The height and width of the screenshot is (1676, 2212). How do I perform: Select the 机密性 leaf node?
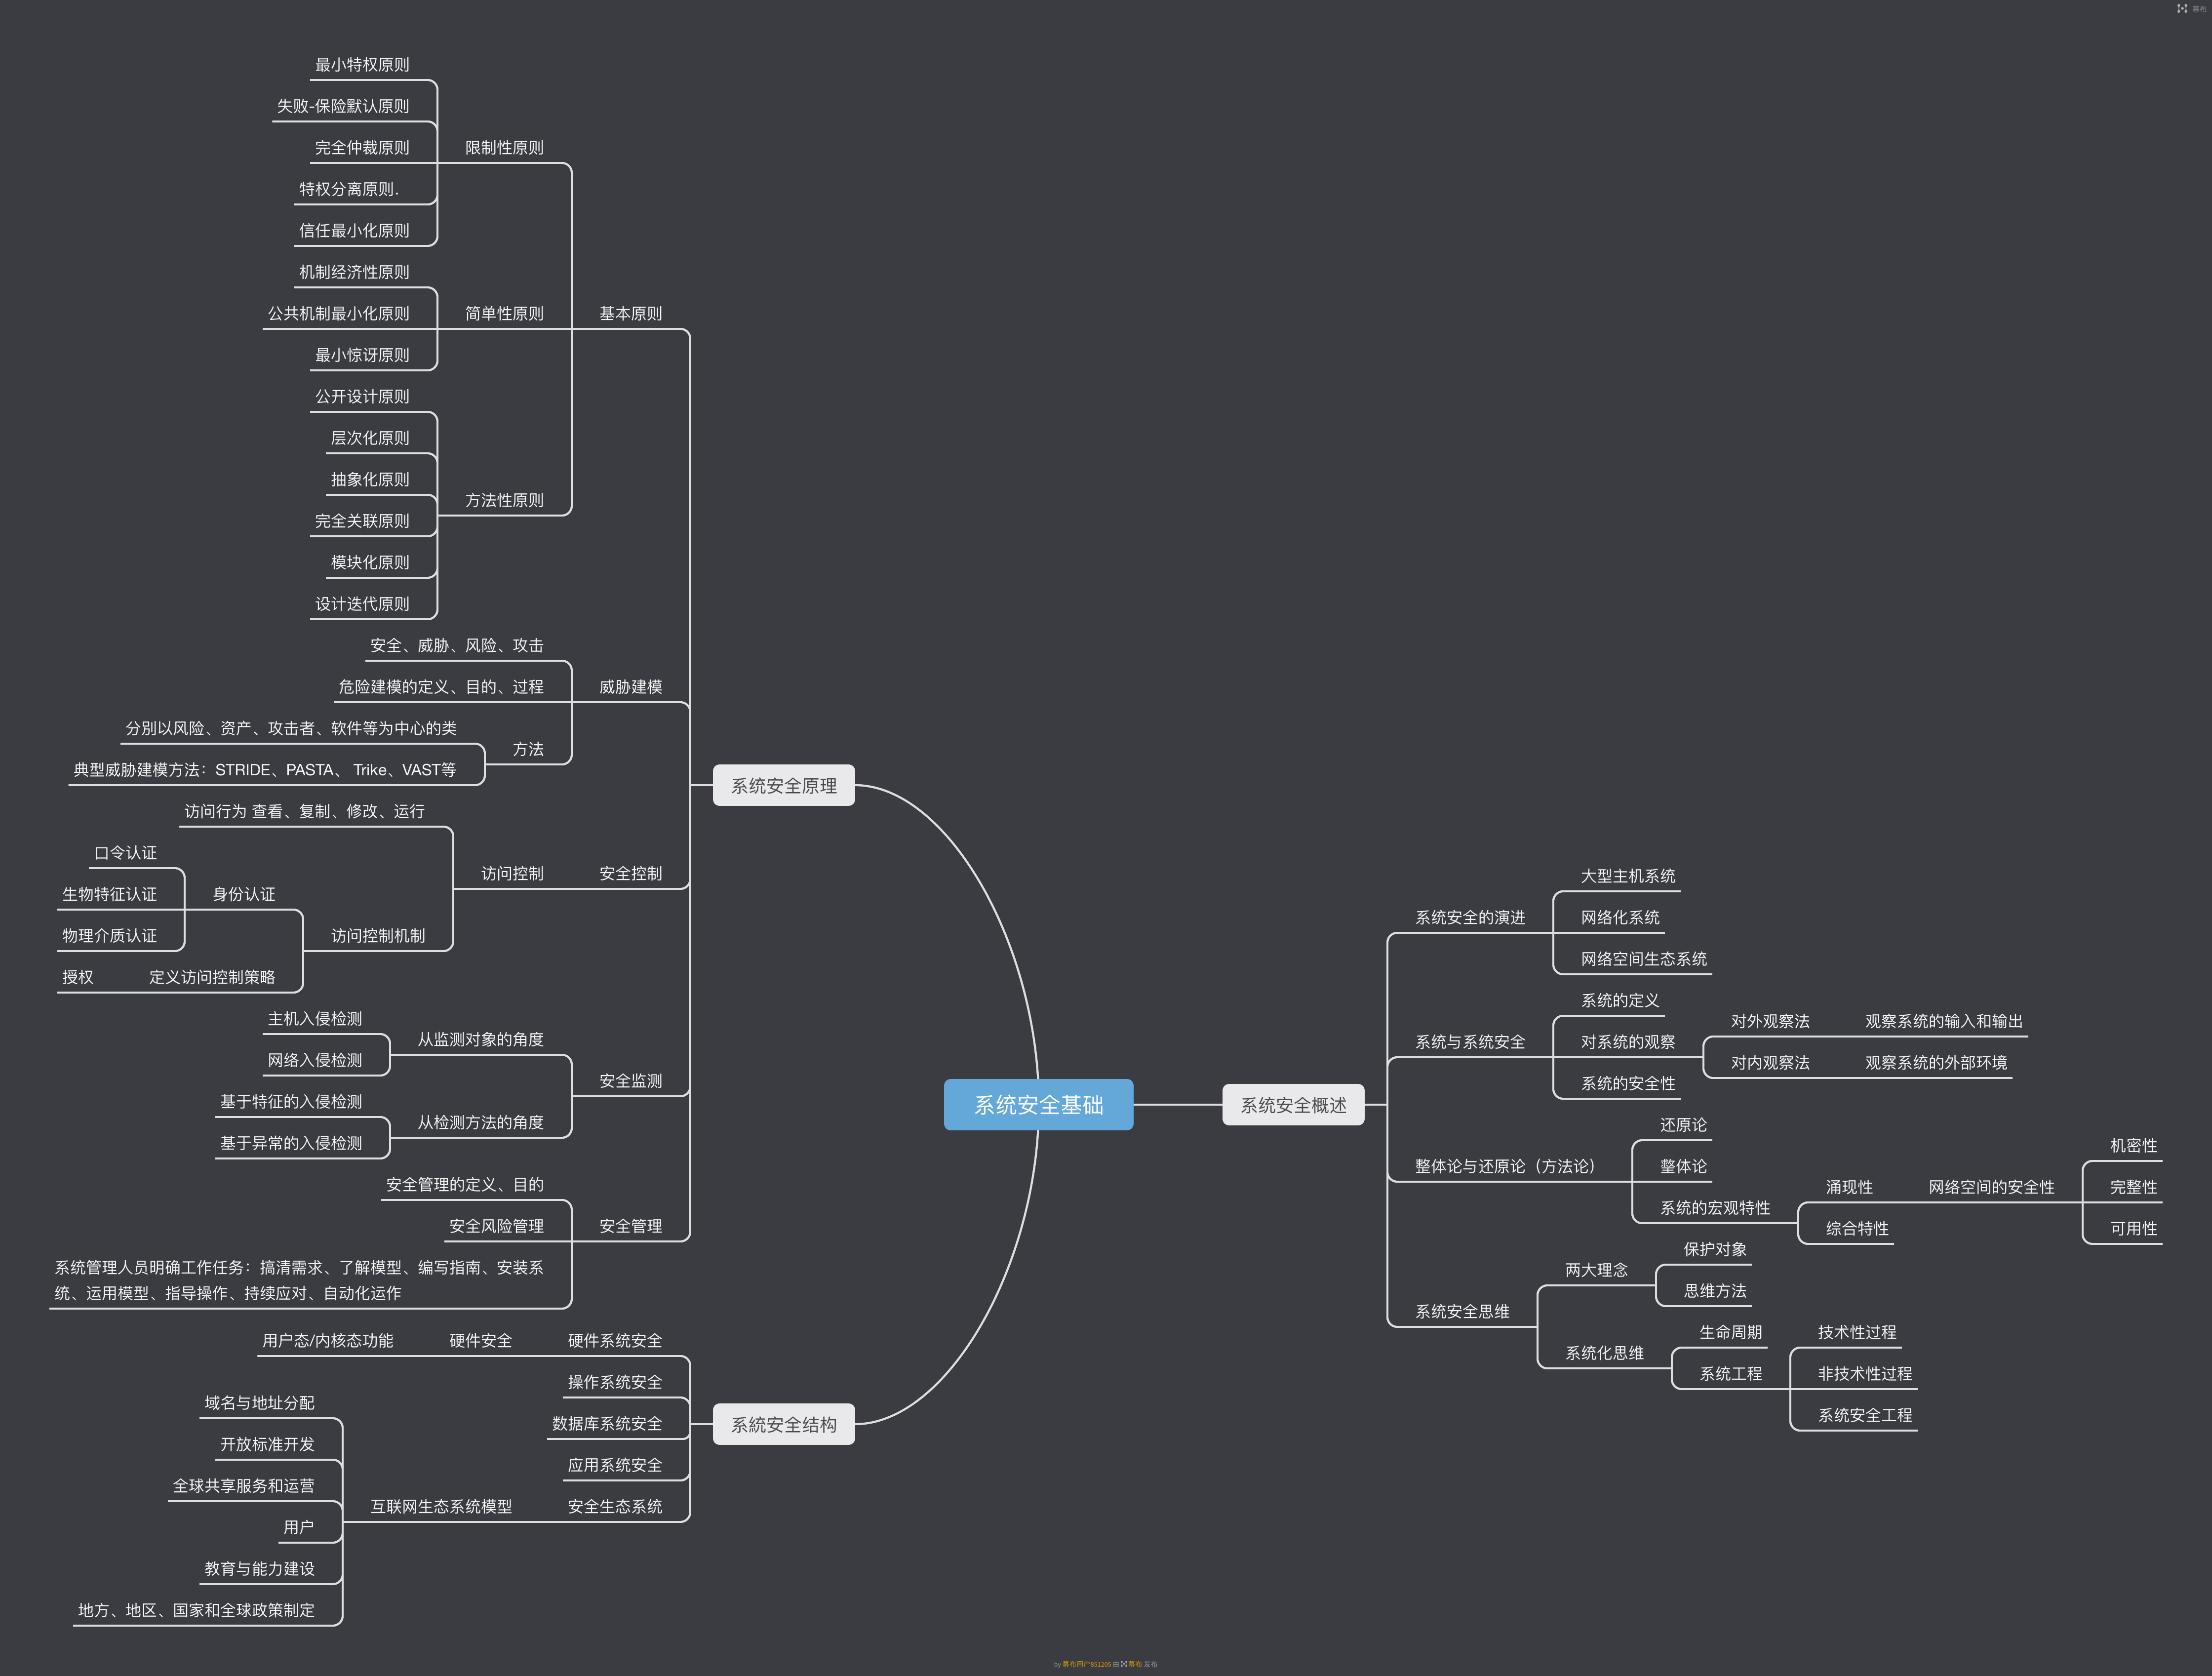point(2133,1145)
